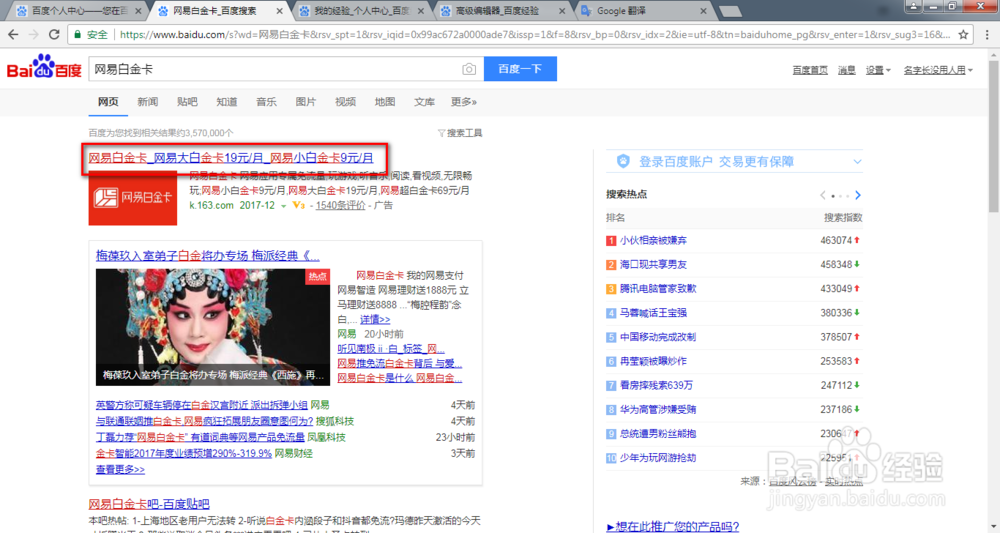Open the Chrome three-dot menu
Image resolution: width=1000 pixels, height=533 pixels.
tap(987, 34)
